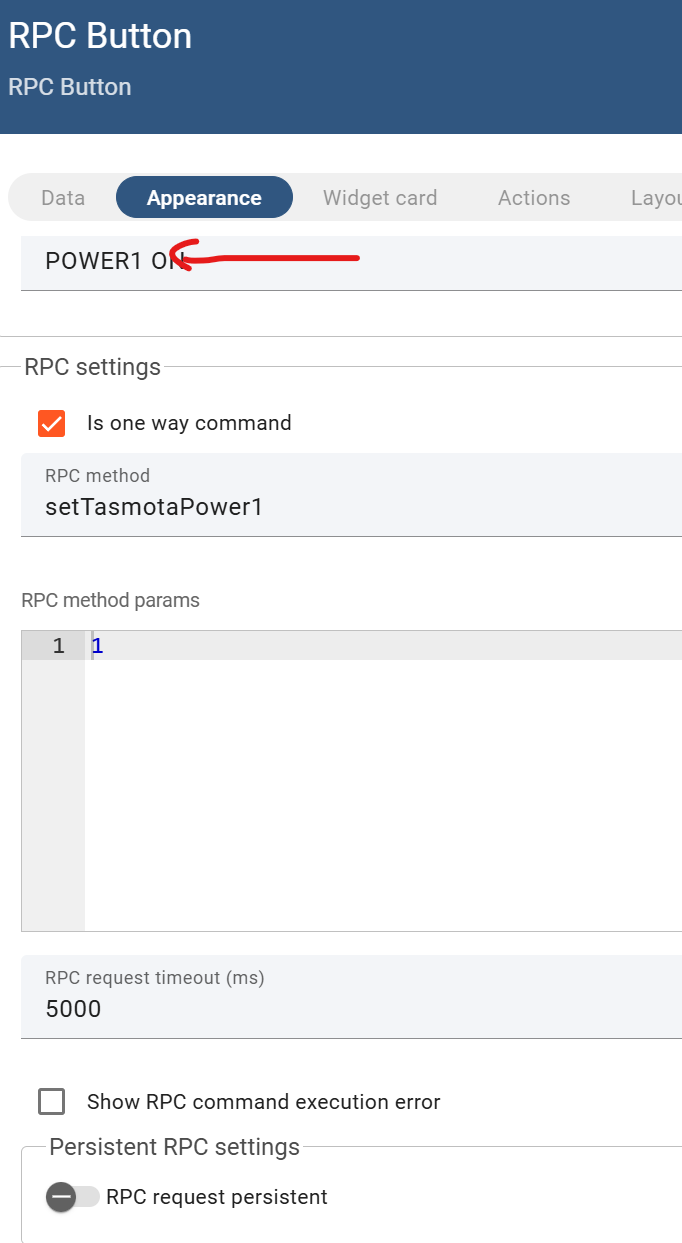
Task: Enable Show RPC command execution error checkbox
Action: 52,1102
